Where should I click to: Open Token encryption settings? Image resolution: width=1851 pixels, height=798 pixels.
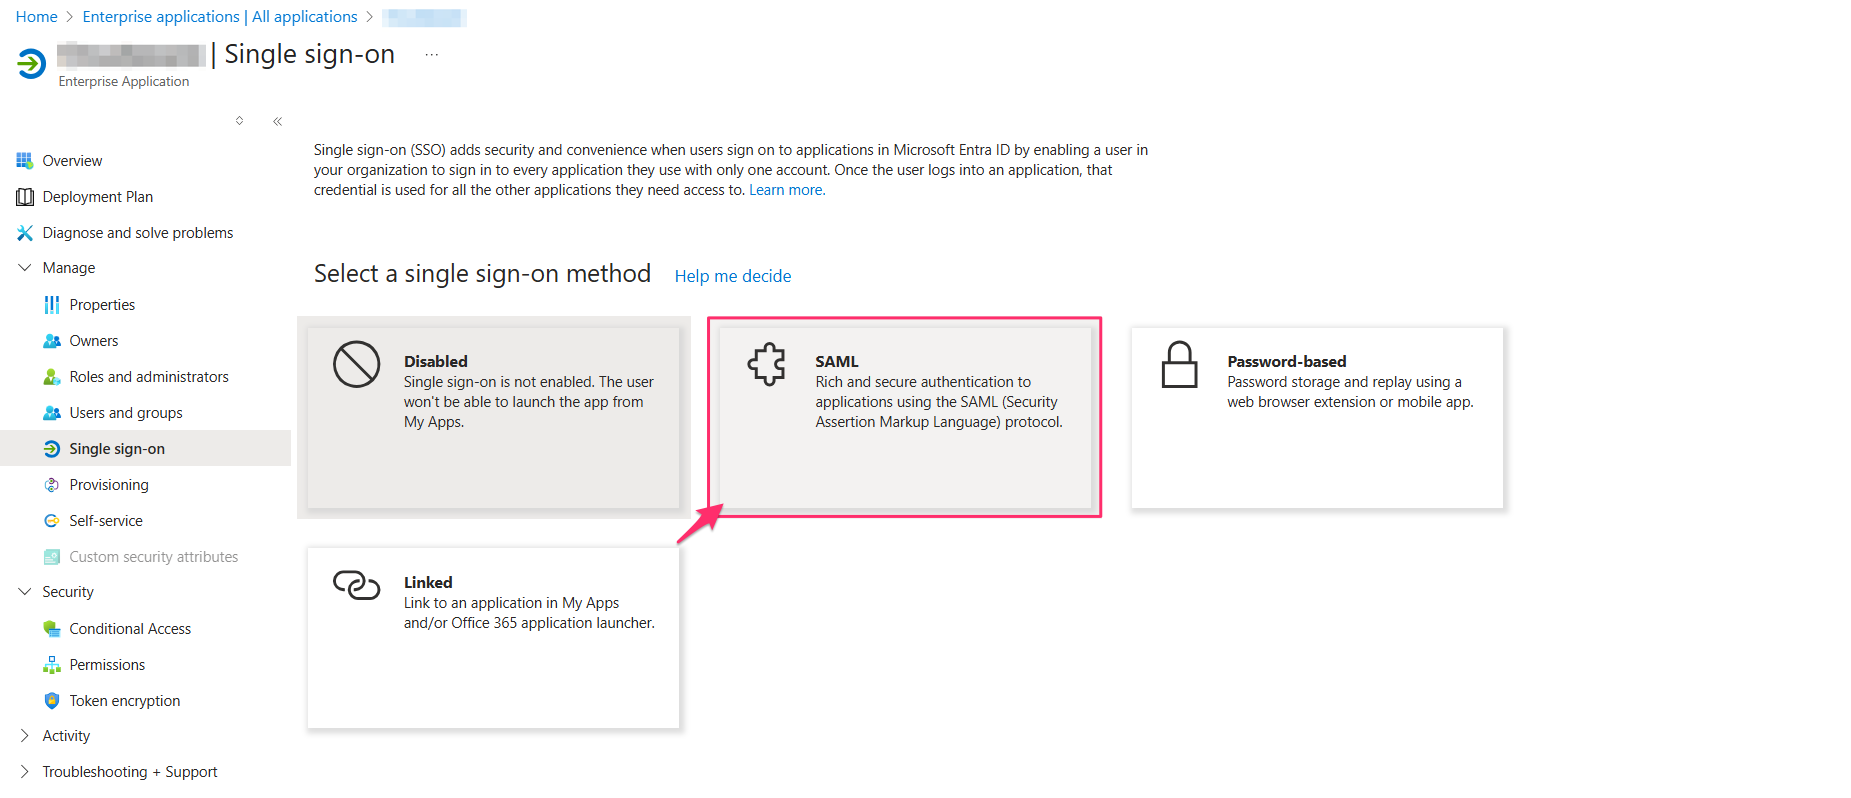(x=124, y=700)
